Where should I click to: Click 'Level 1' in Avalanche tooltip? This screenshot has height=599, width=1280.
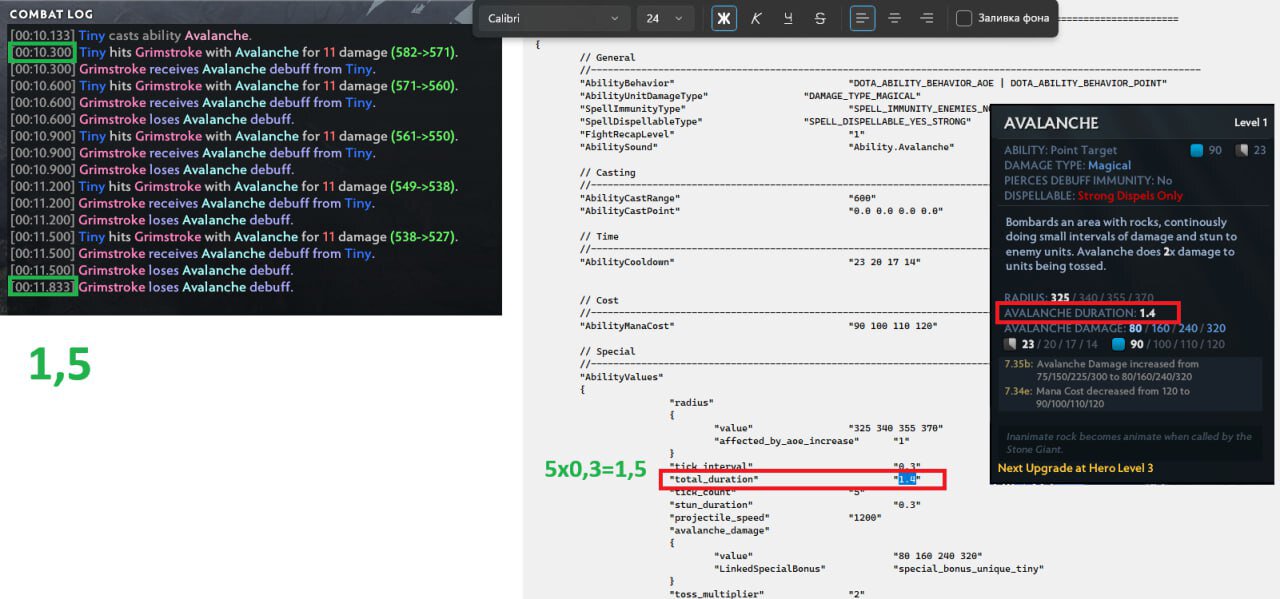1251,123
